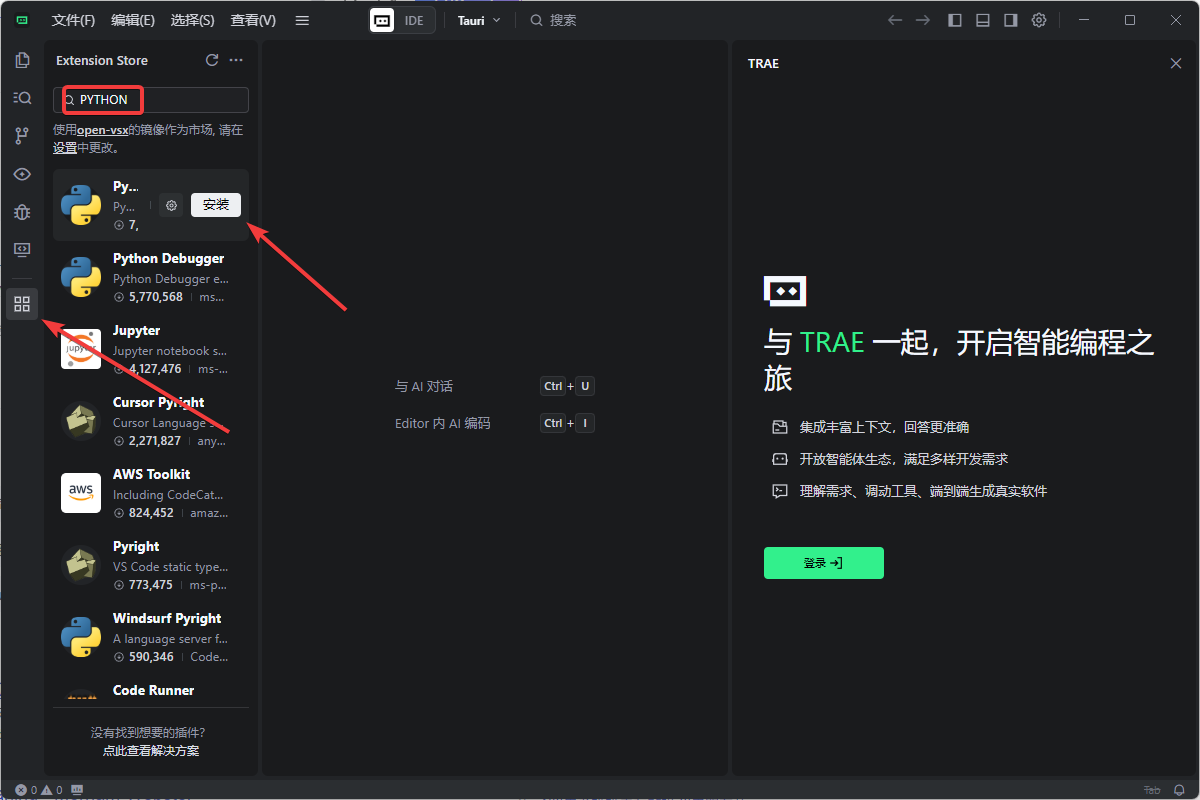Image resolution: width=1200 pixels, height=800 pixels.
Task: Navigate back with left arrow
Action: click(895, 20)
